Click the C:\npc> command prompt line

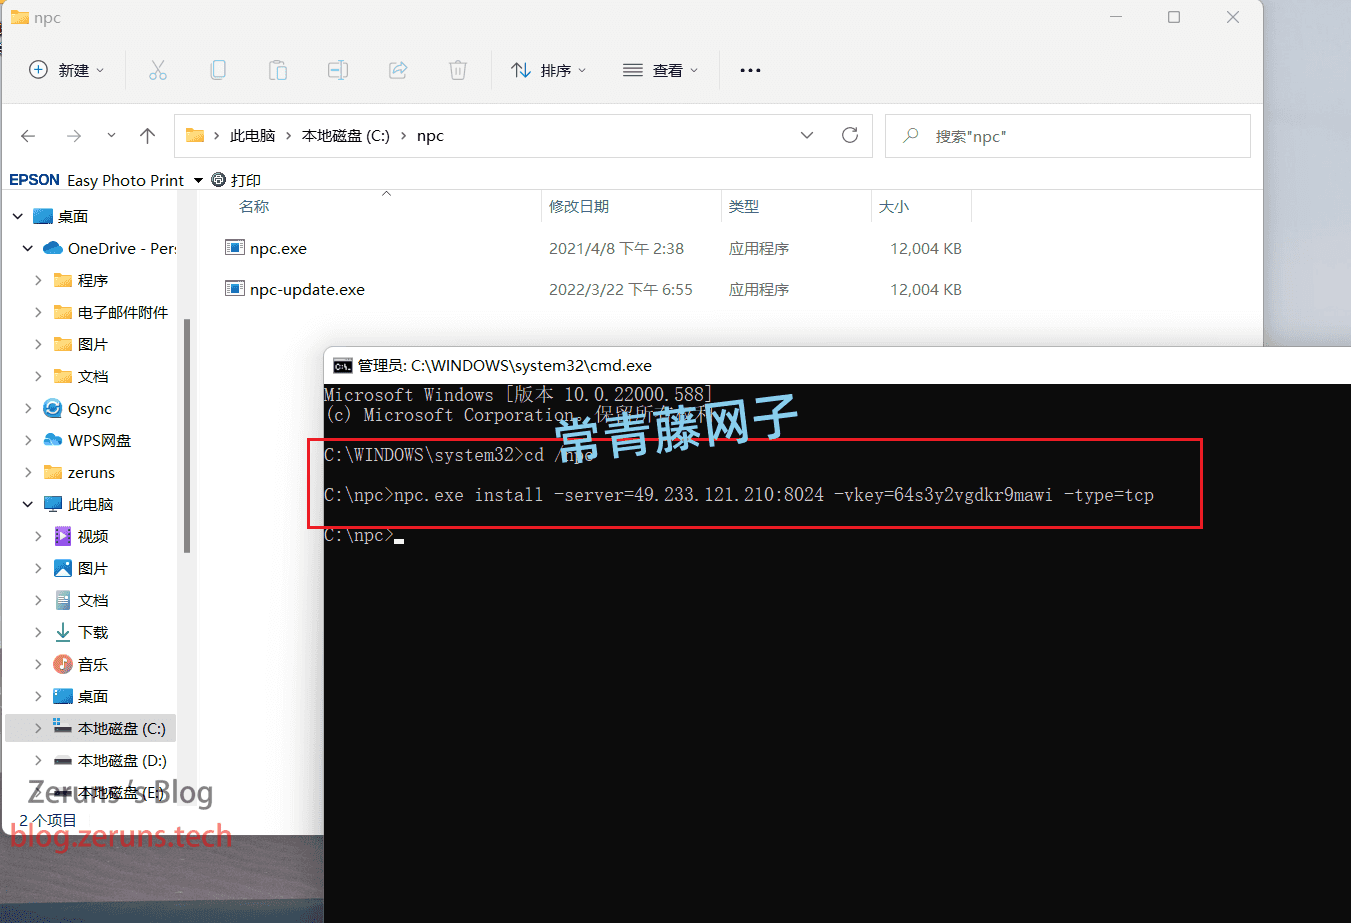point(364,535)
